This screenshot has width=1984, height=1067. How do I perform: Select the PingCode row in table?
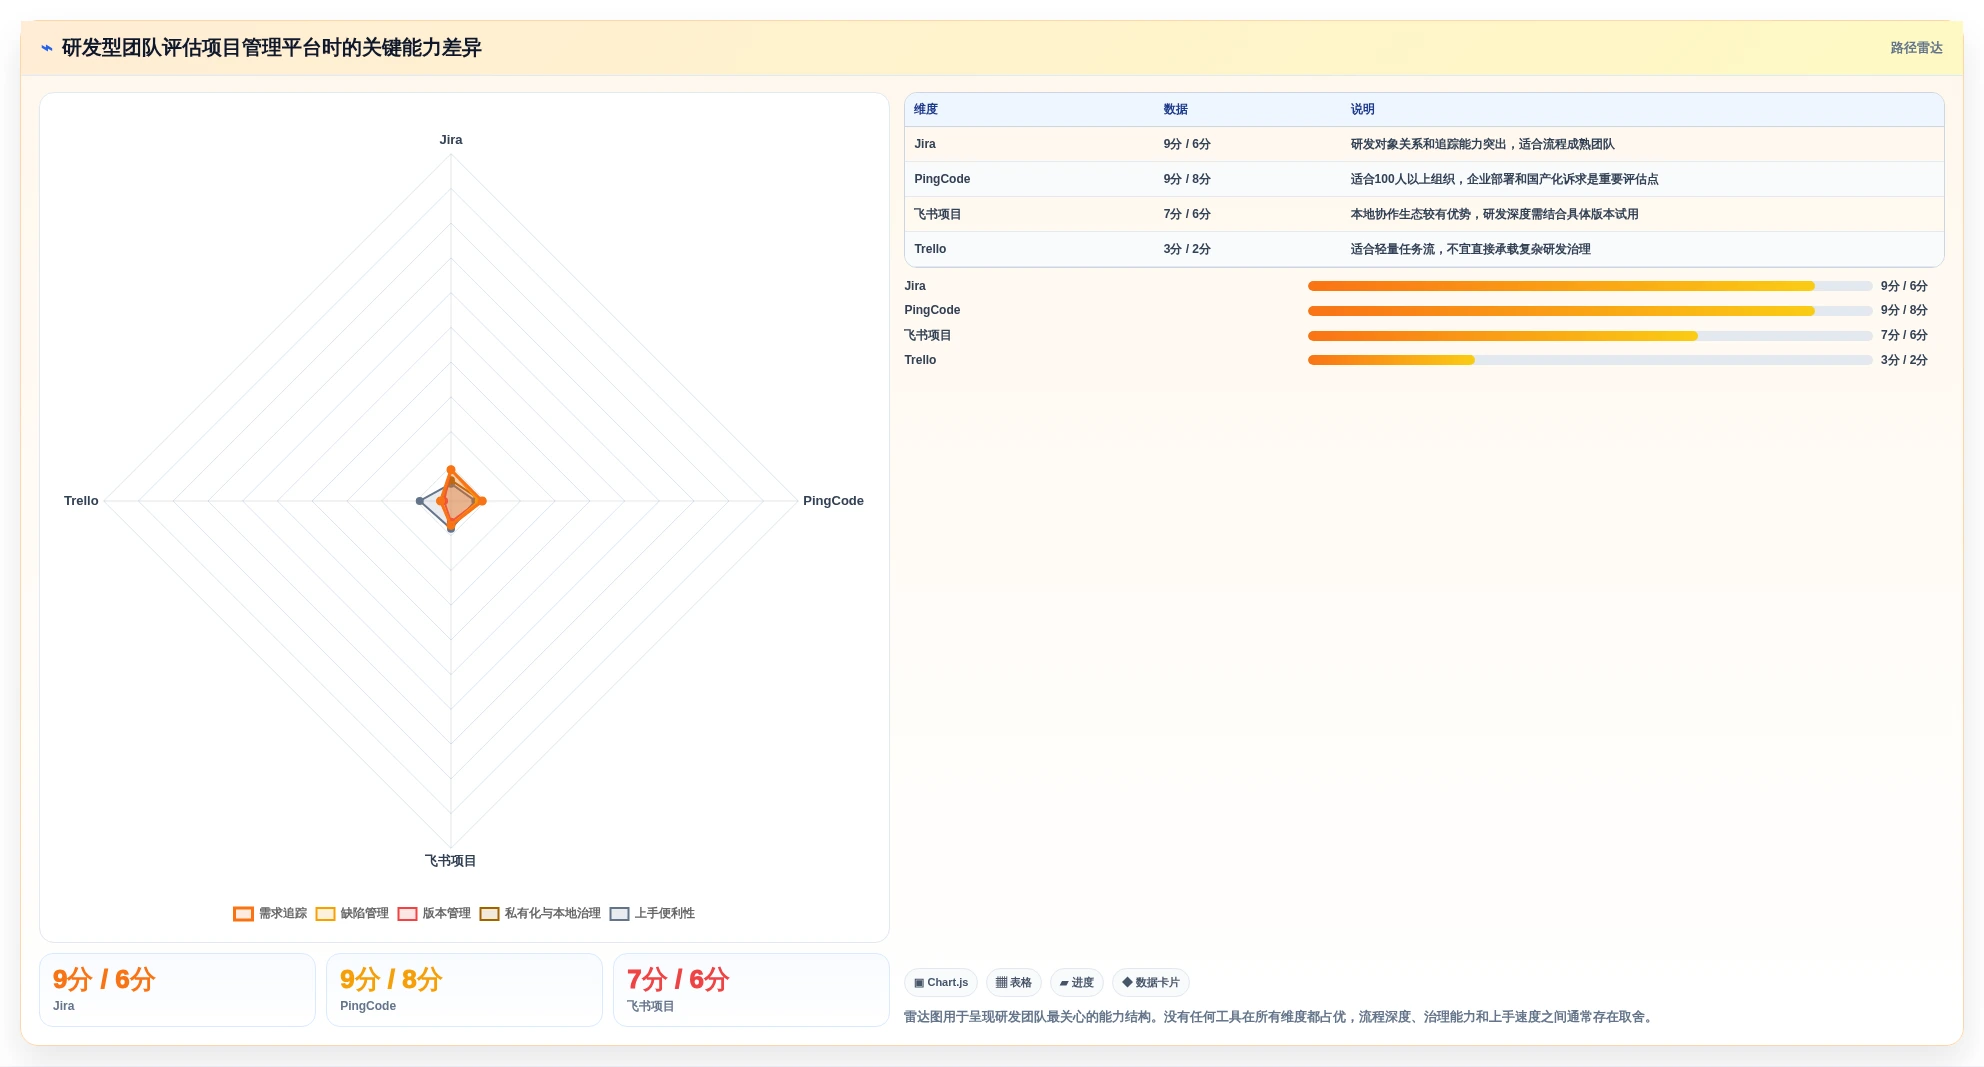1424,179
